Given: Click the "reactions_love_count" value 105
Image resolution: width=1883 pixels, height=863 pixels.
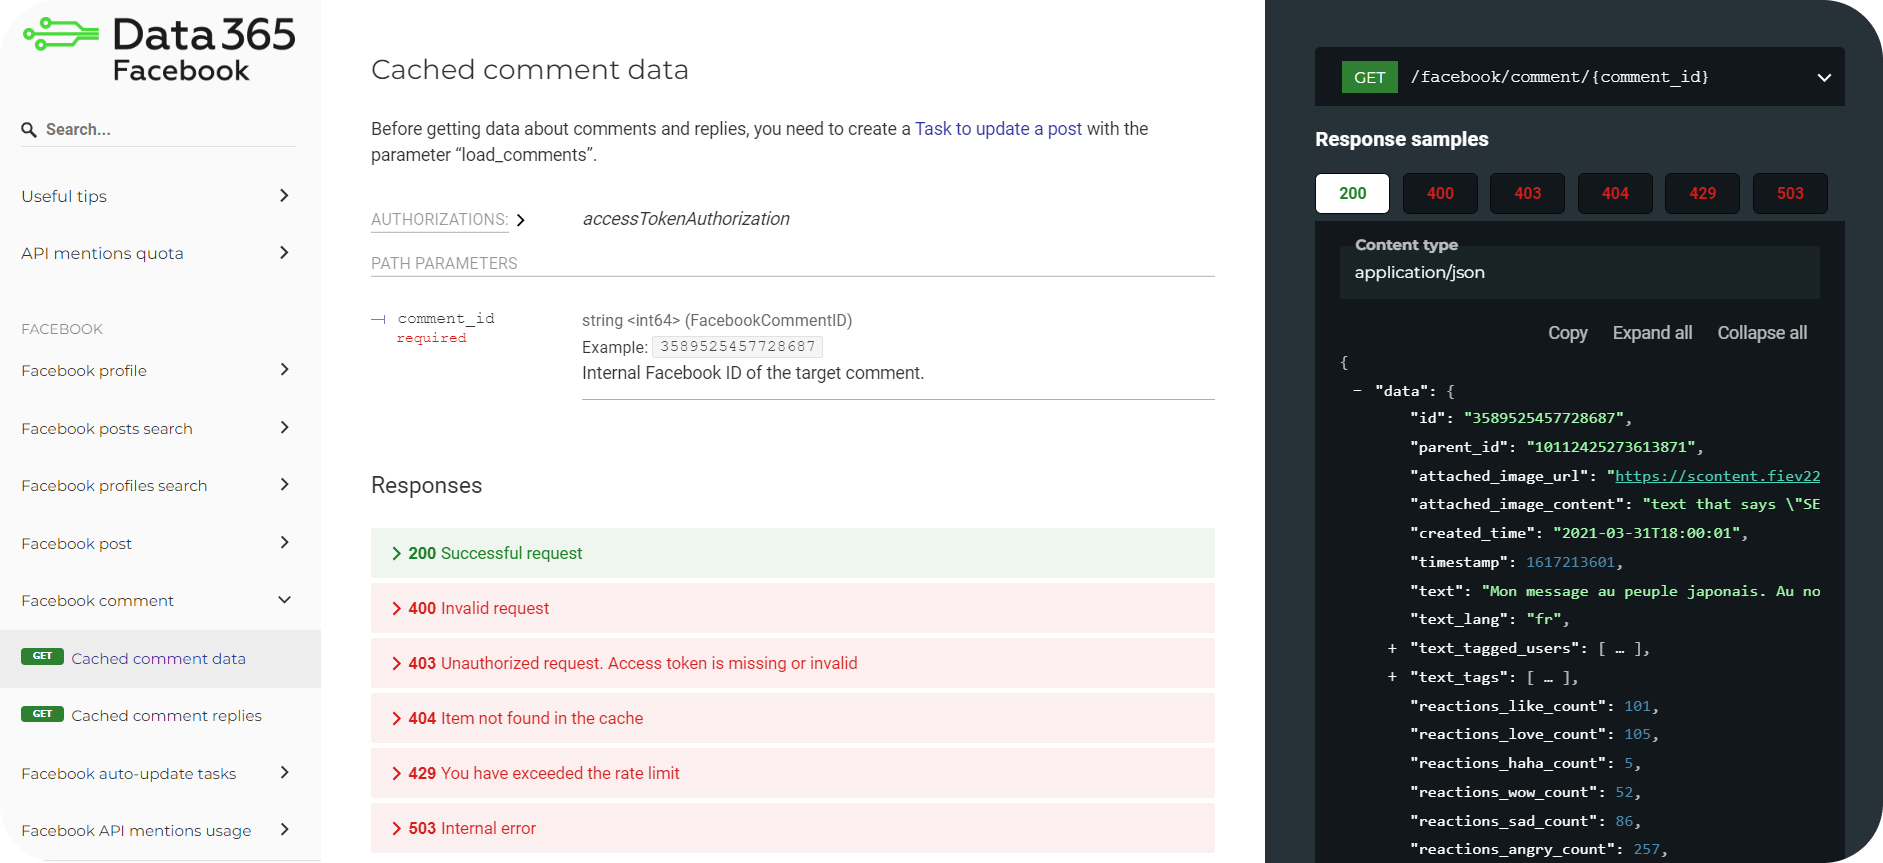Looking at the screenshot, I should [x=1637, y=734].
